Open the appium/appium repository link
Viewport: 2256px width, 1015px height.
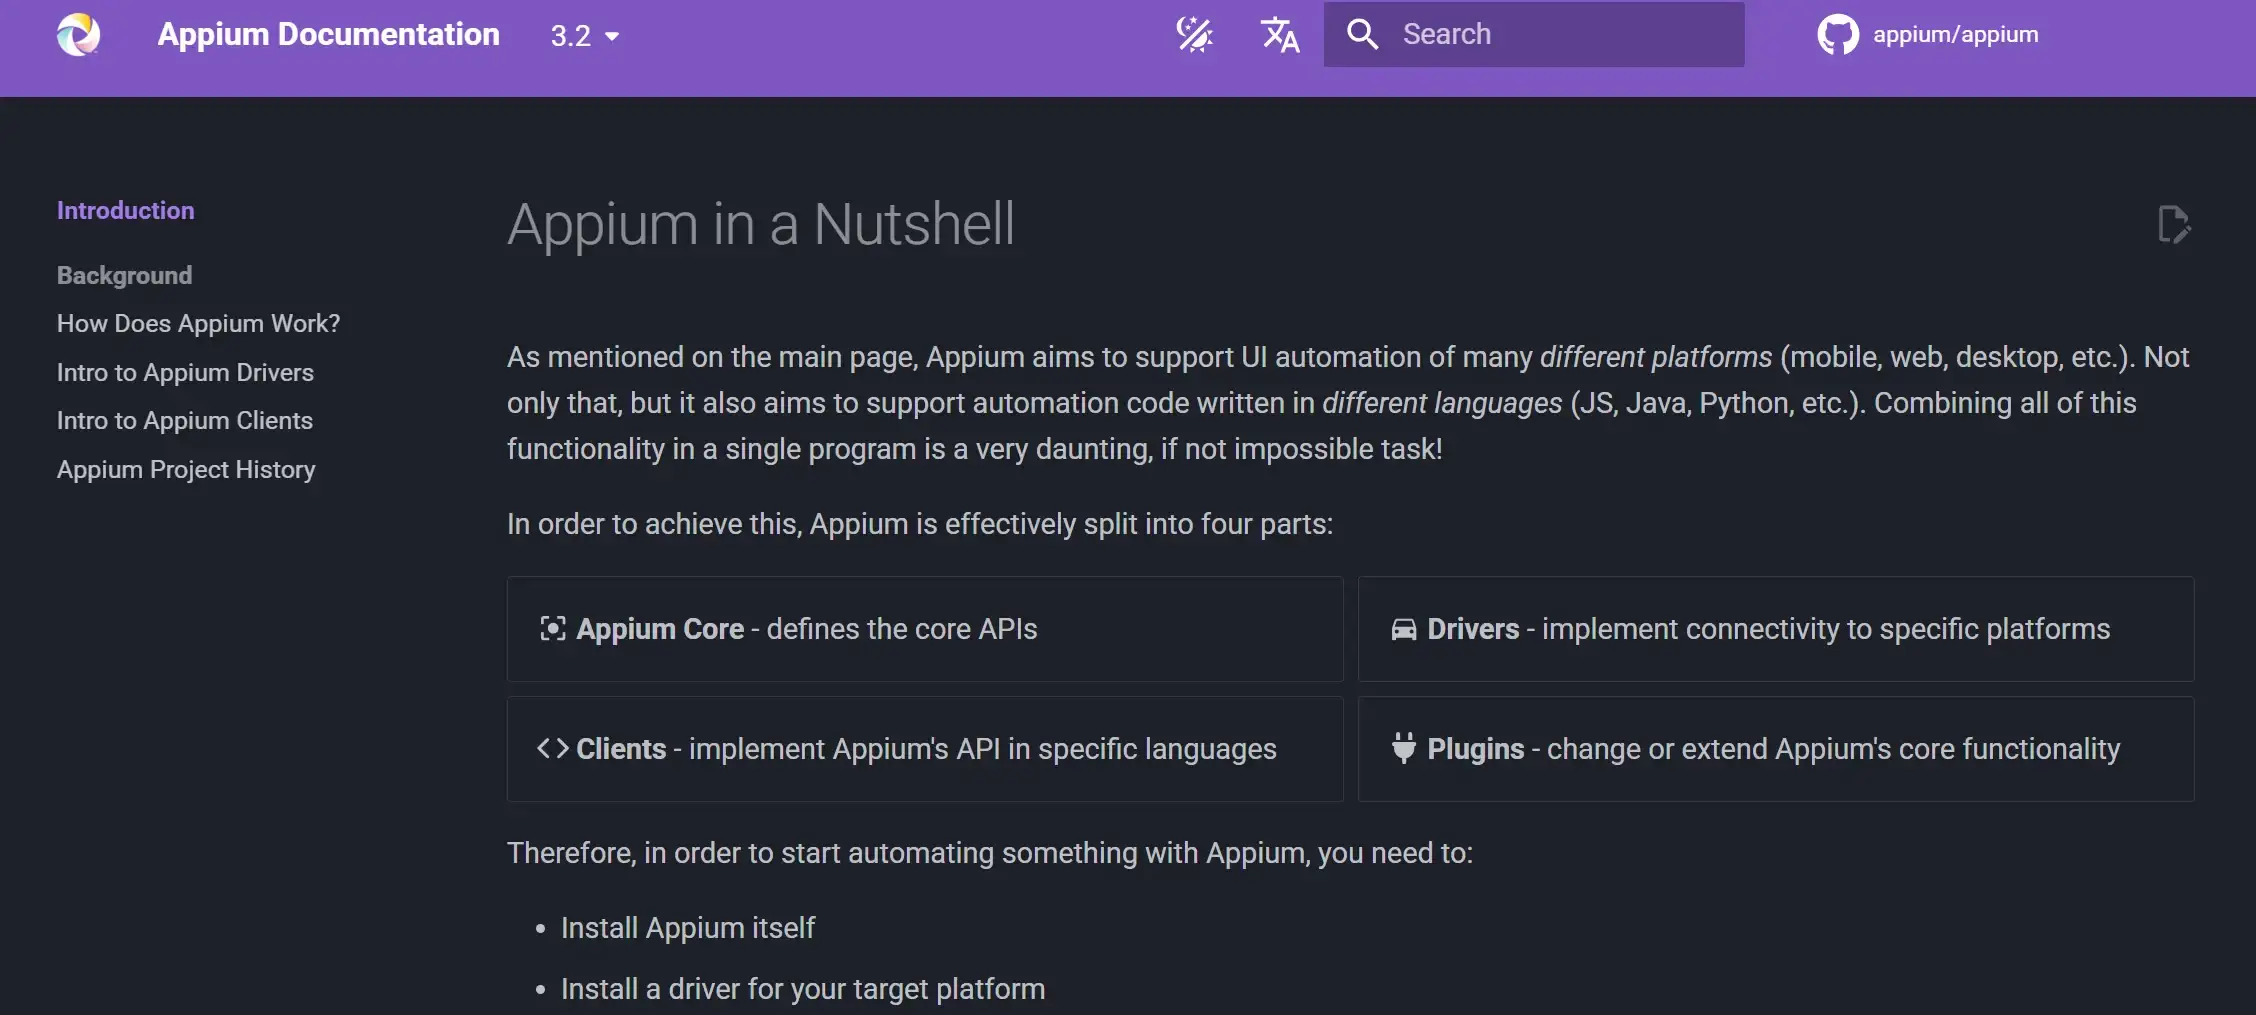click(1955, 34)
